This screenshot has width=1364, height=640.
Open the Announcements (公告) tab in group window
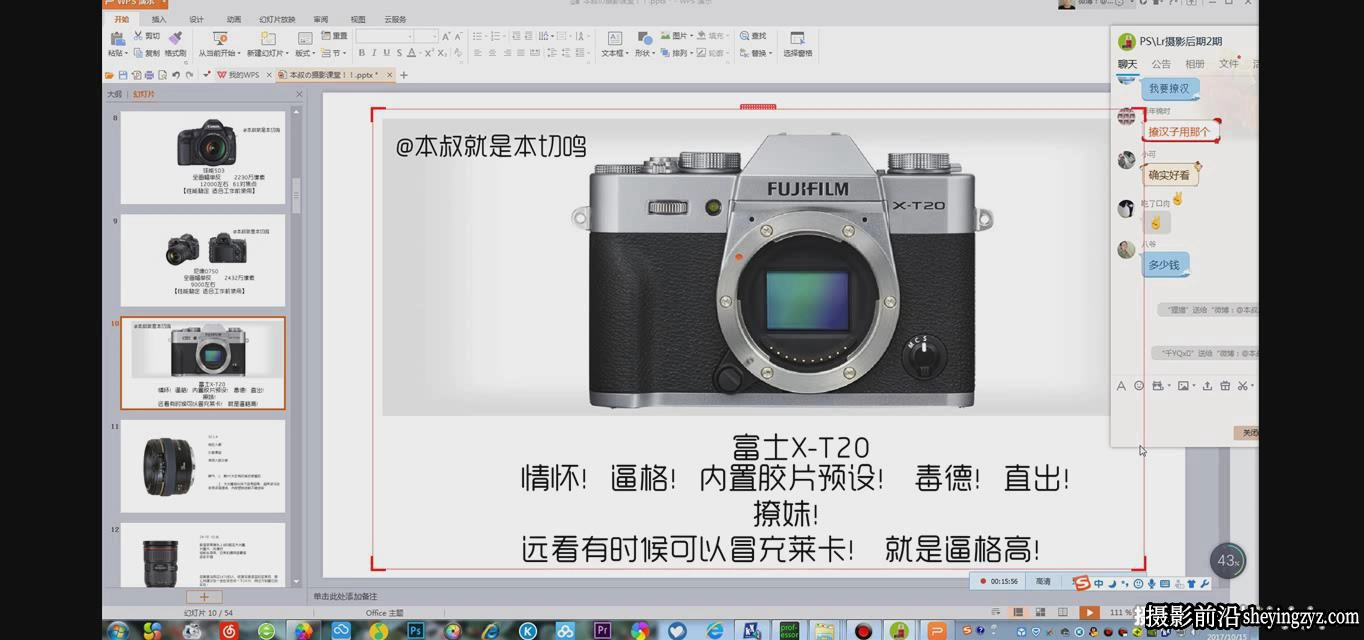point(1161,64)
